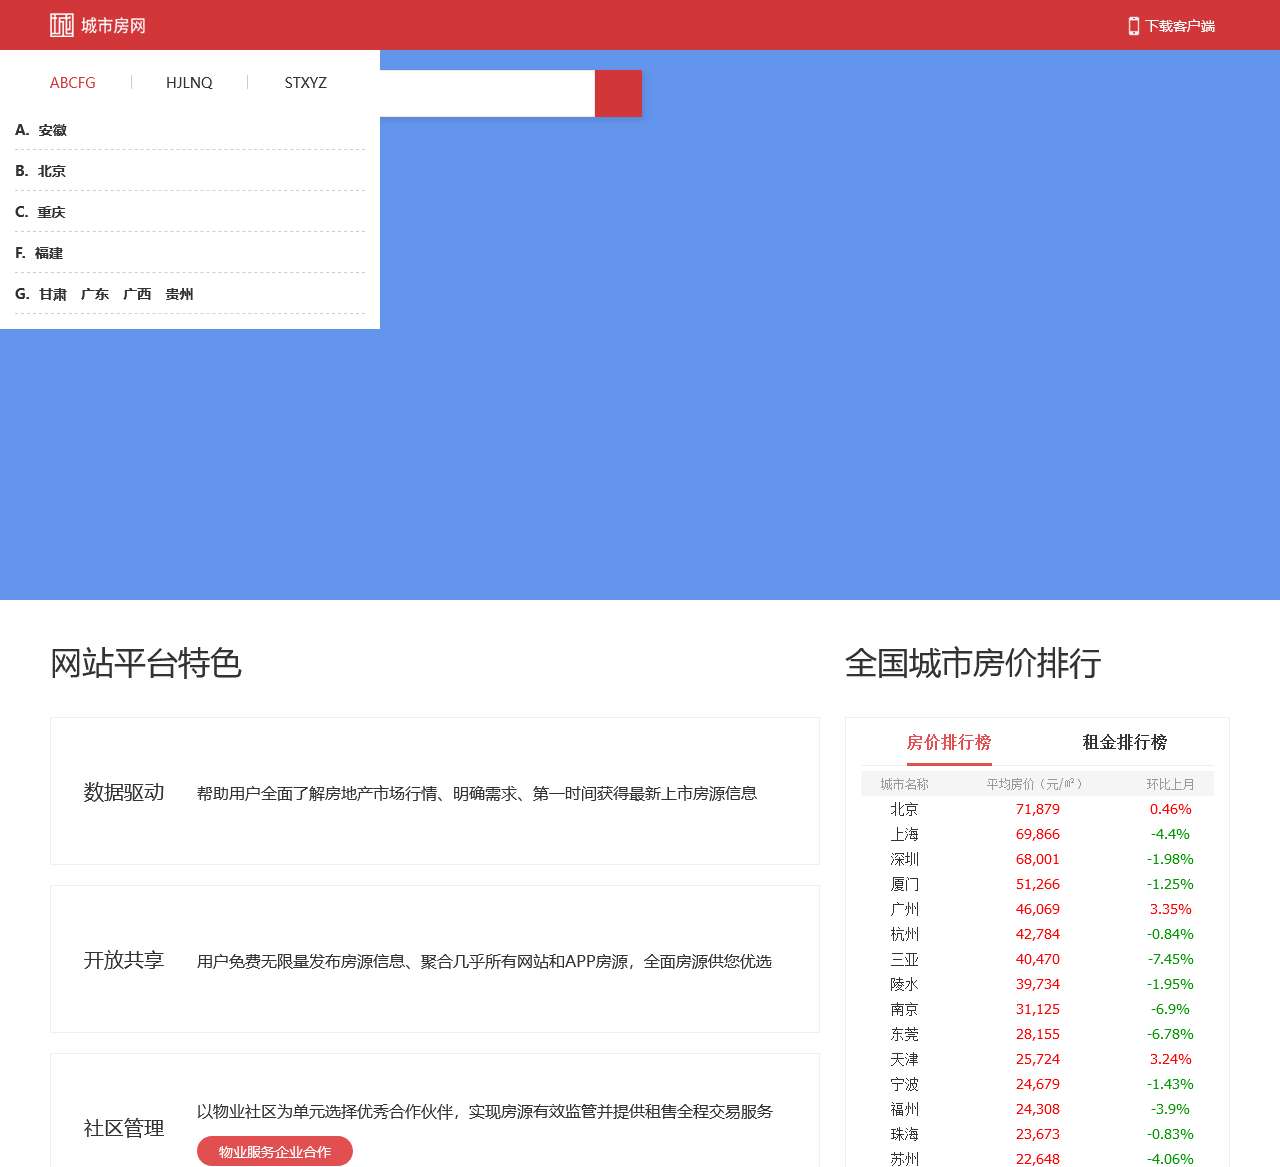Click the search input field
Viewport: 1280px width, 1167px height.
tap(487, 93)
